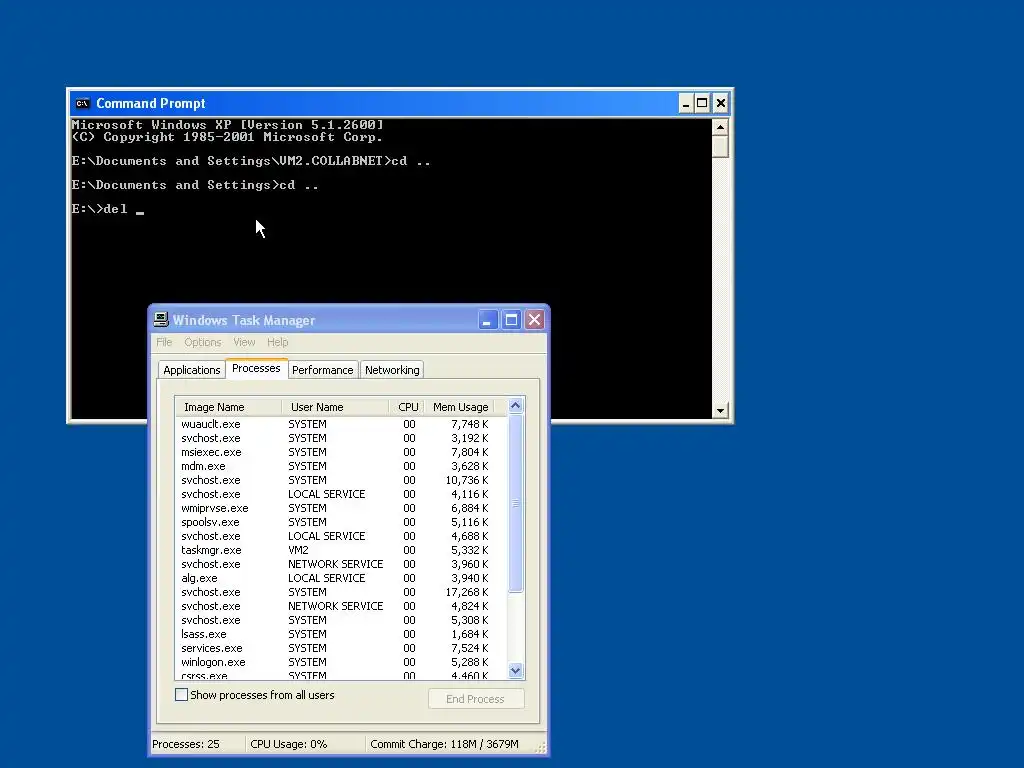Click Command Prompt scrollbar down arrow
1024x768 pixels.
point(720,411)
